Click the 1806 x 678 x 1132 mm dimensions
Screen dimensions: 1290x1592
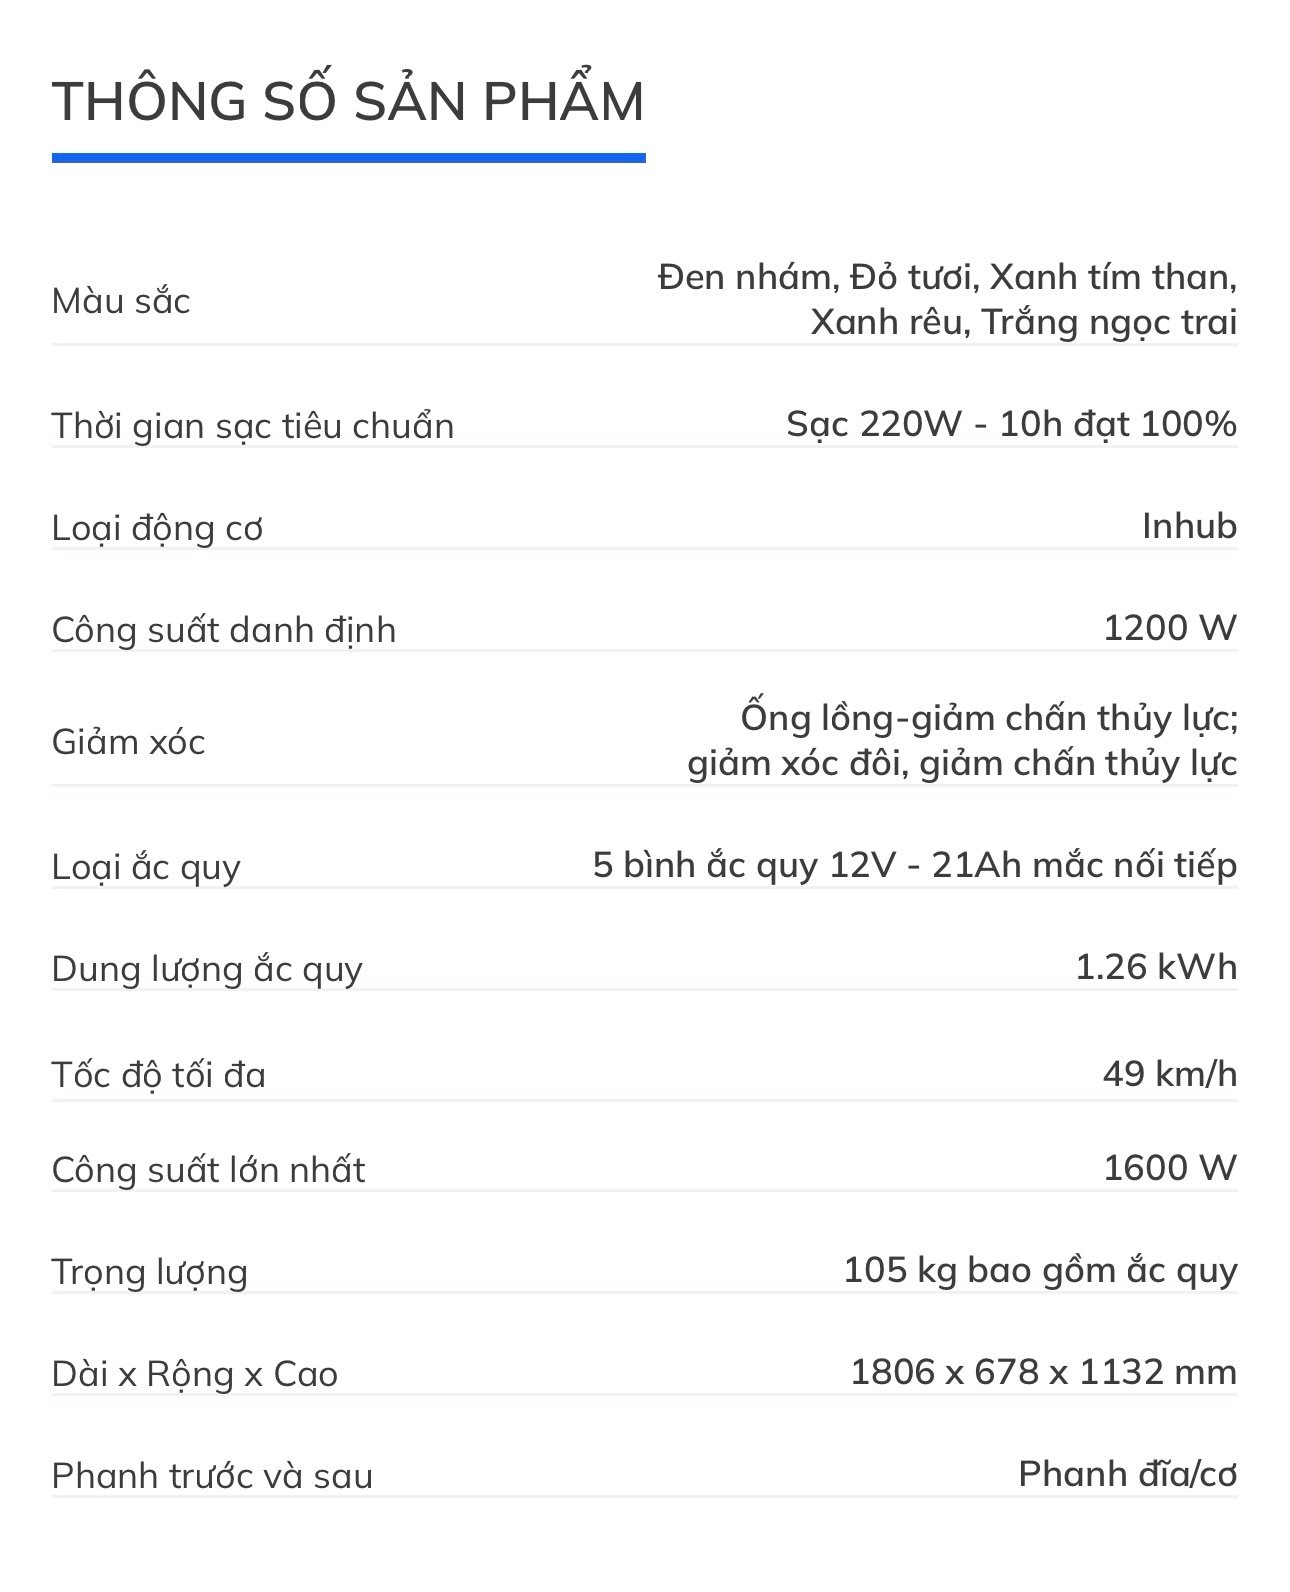click(1044, 1372)
